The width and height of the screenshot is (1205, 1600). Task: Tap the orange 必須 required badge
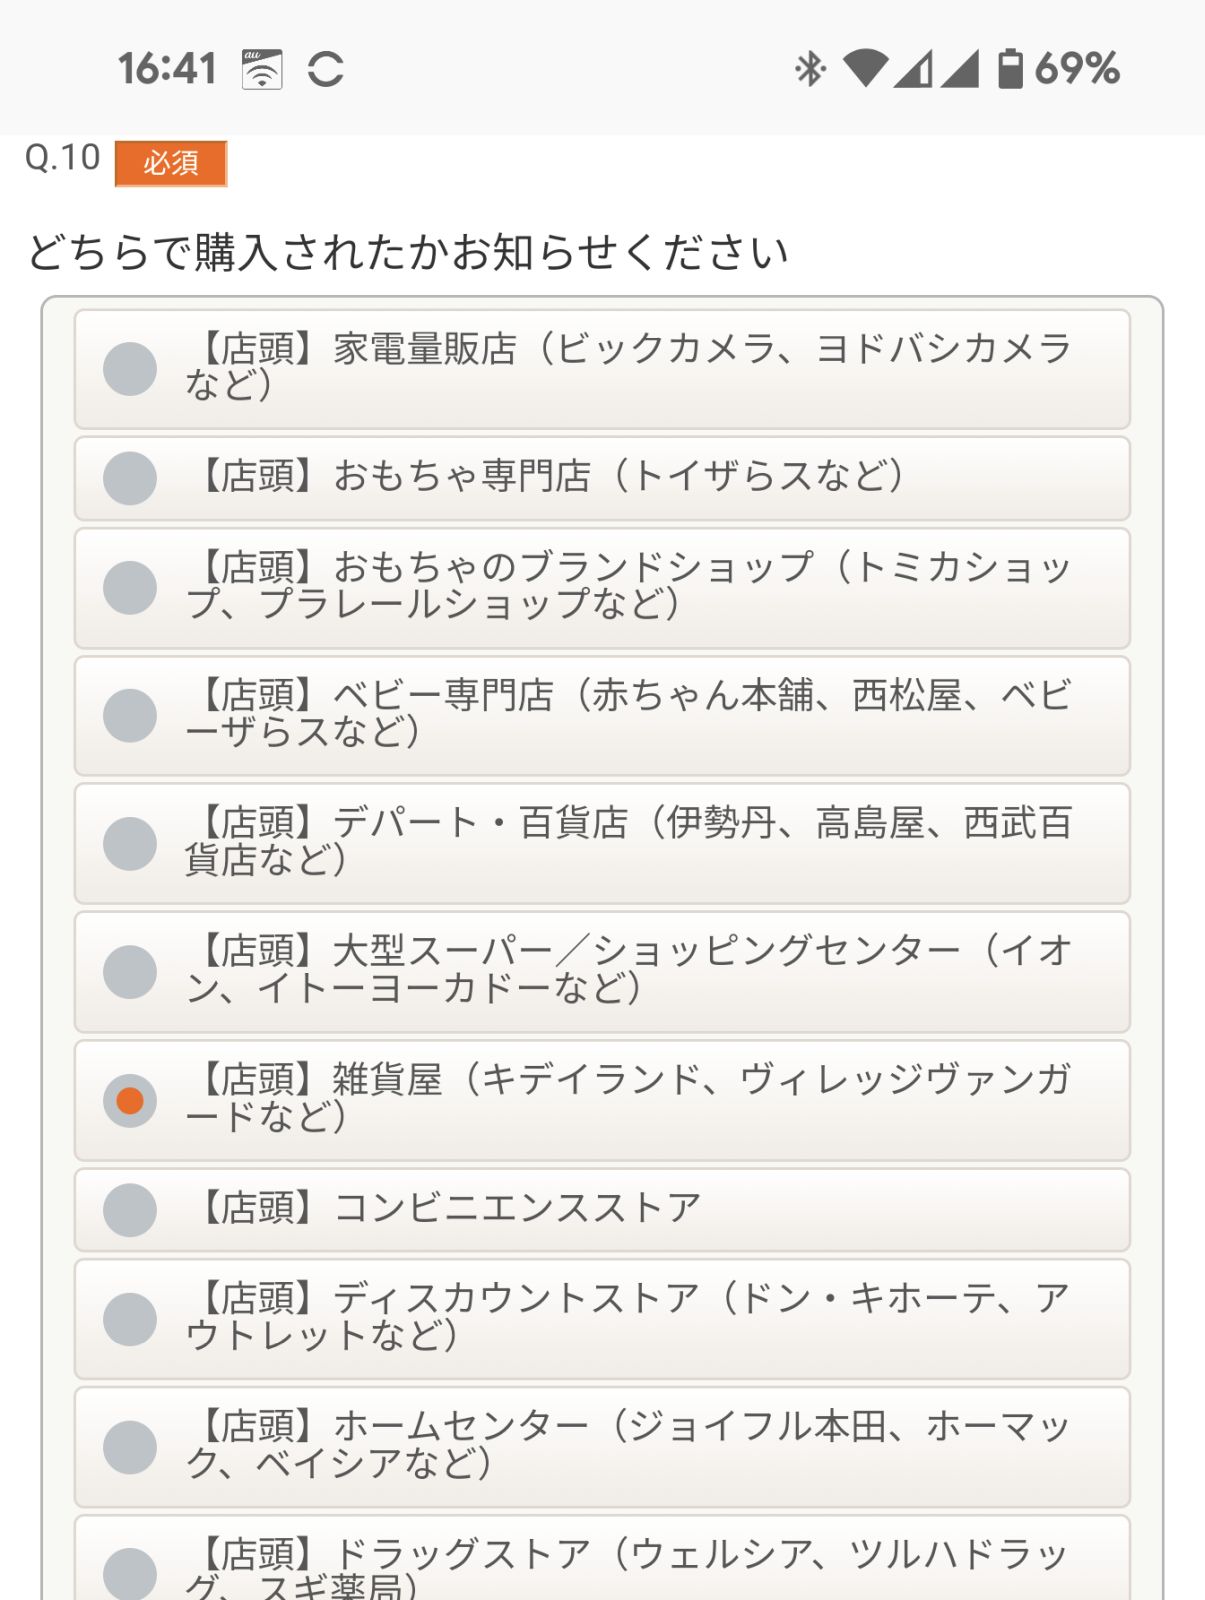[x=171, y=163]
